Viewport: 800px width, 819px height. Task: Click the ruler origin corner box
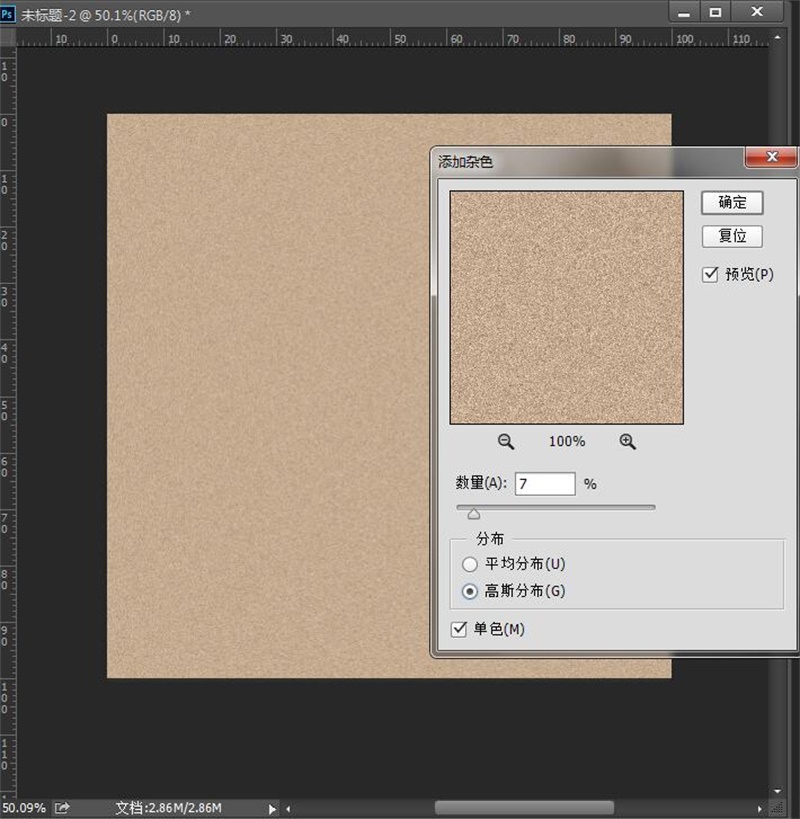tap(8, 38)
